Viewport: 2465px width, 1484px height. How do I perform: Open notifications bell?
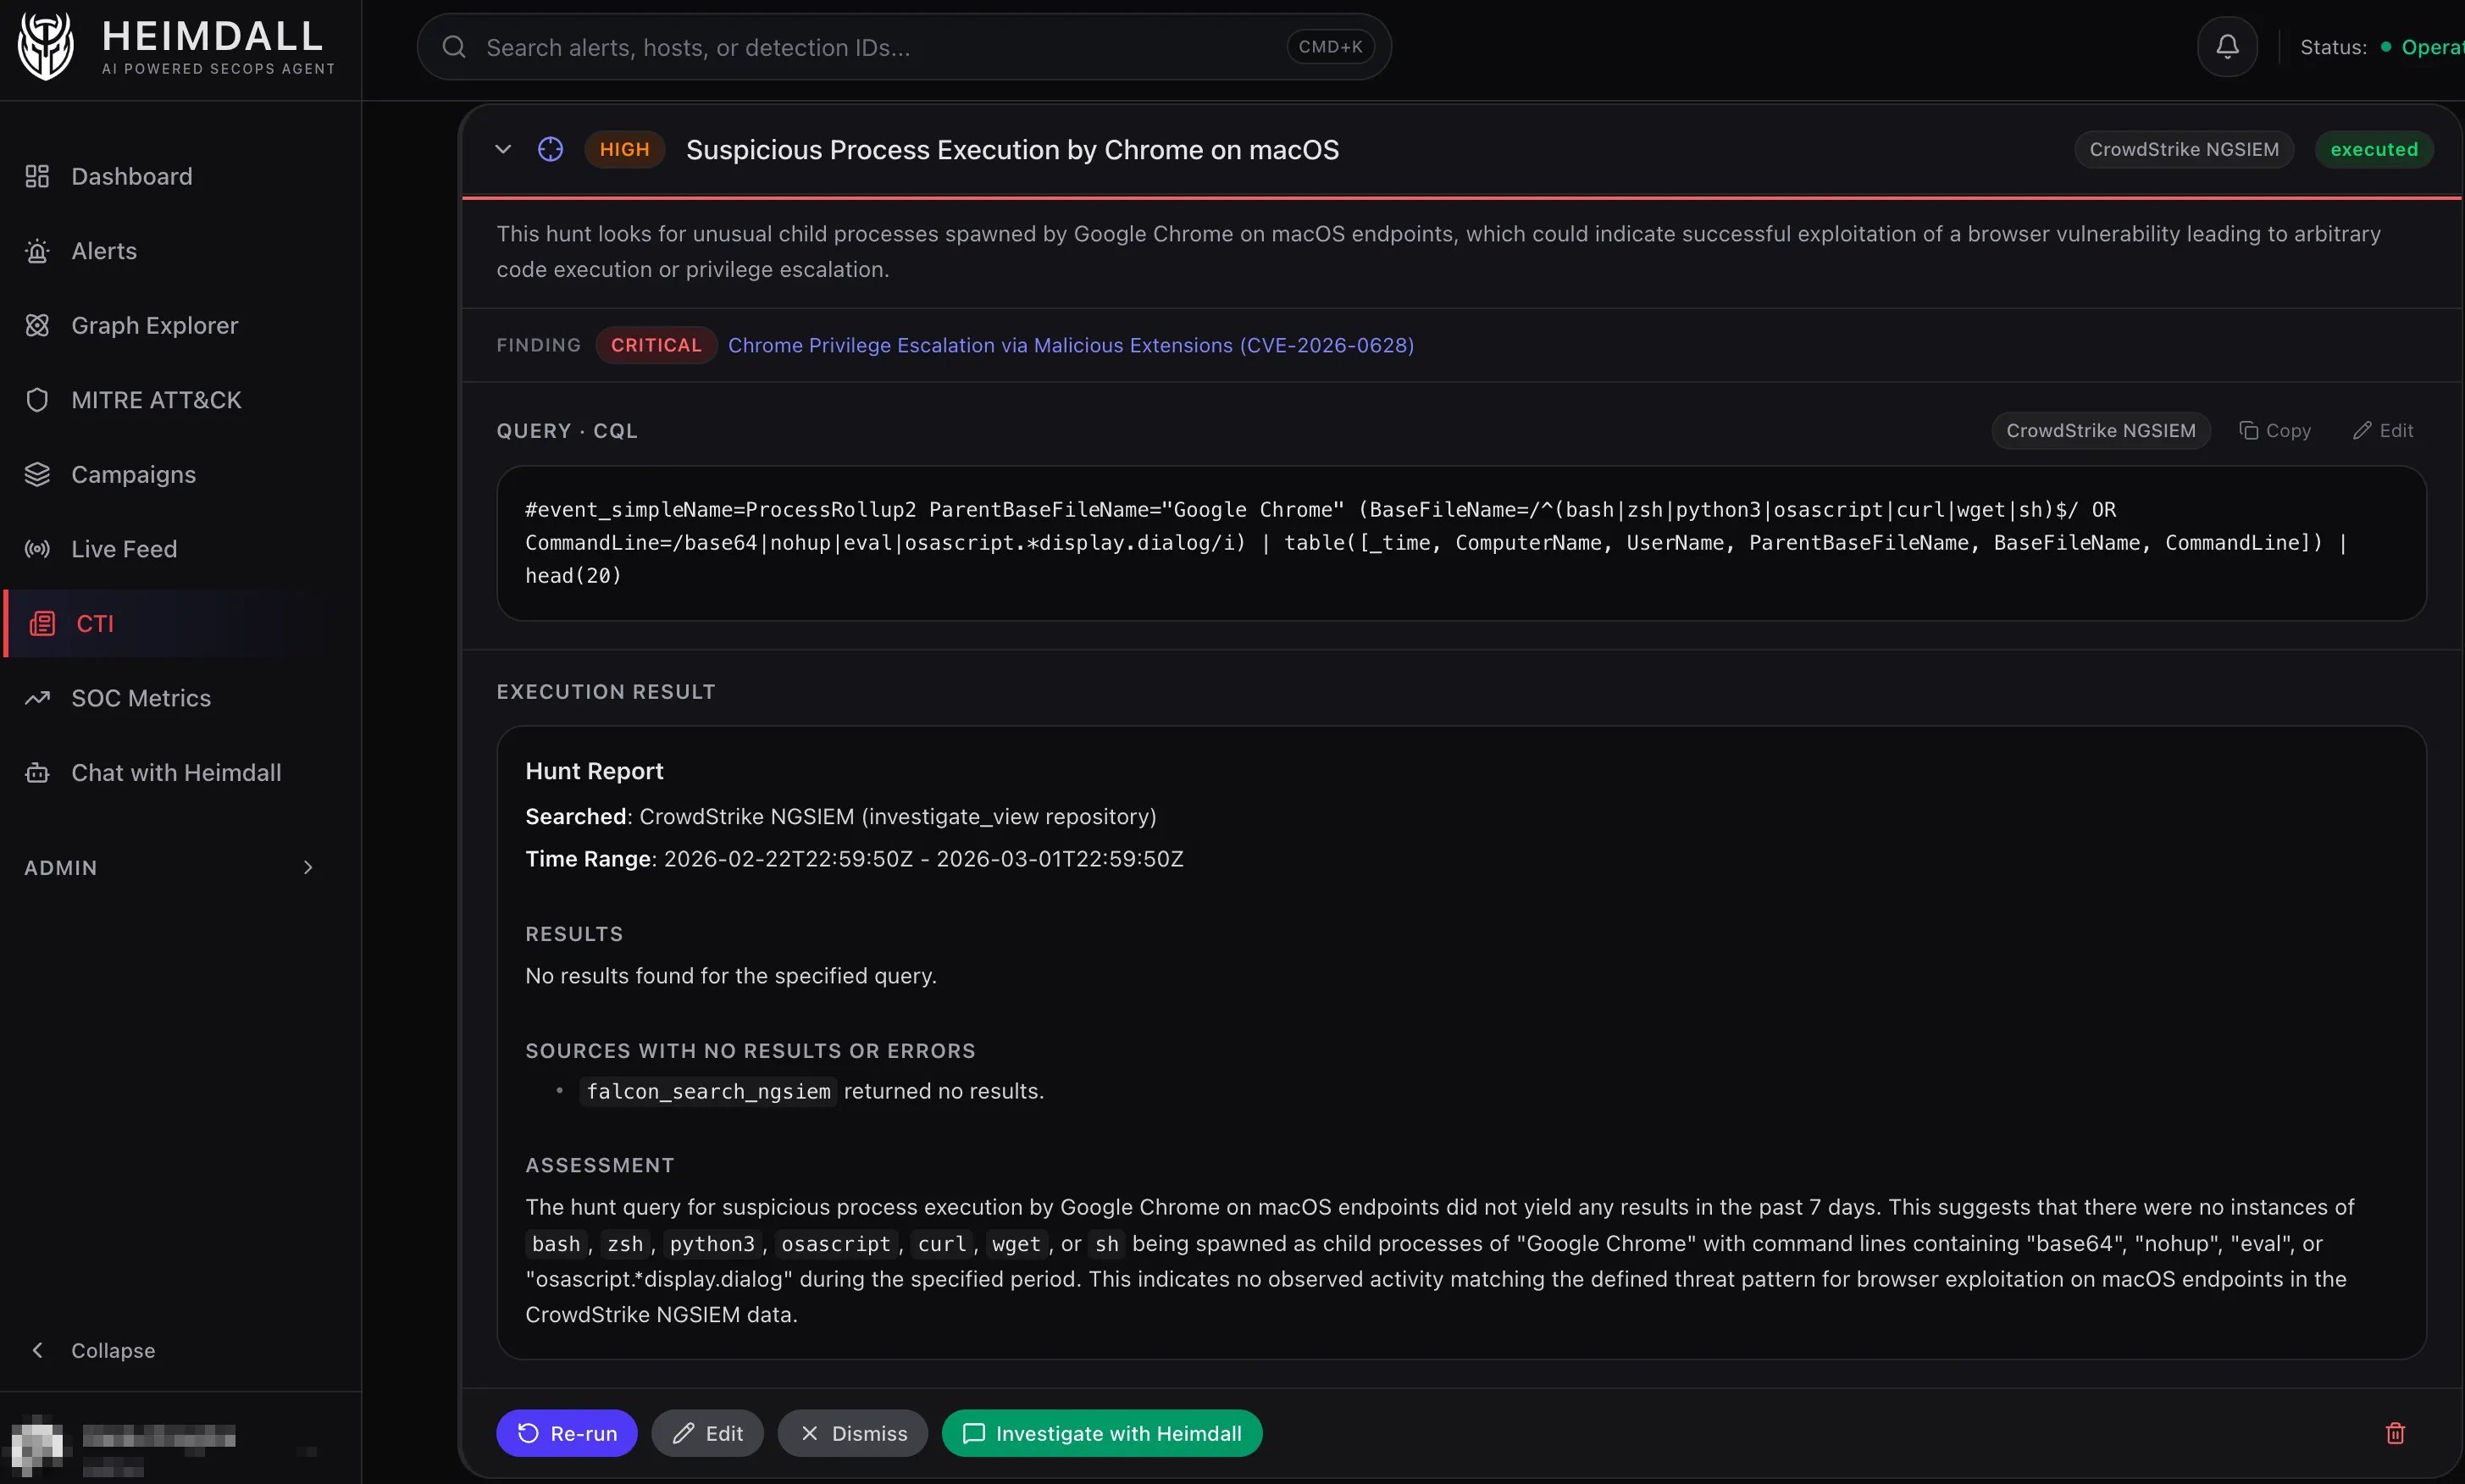2227,47
